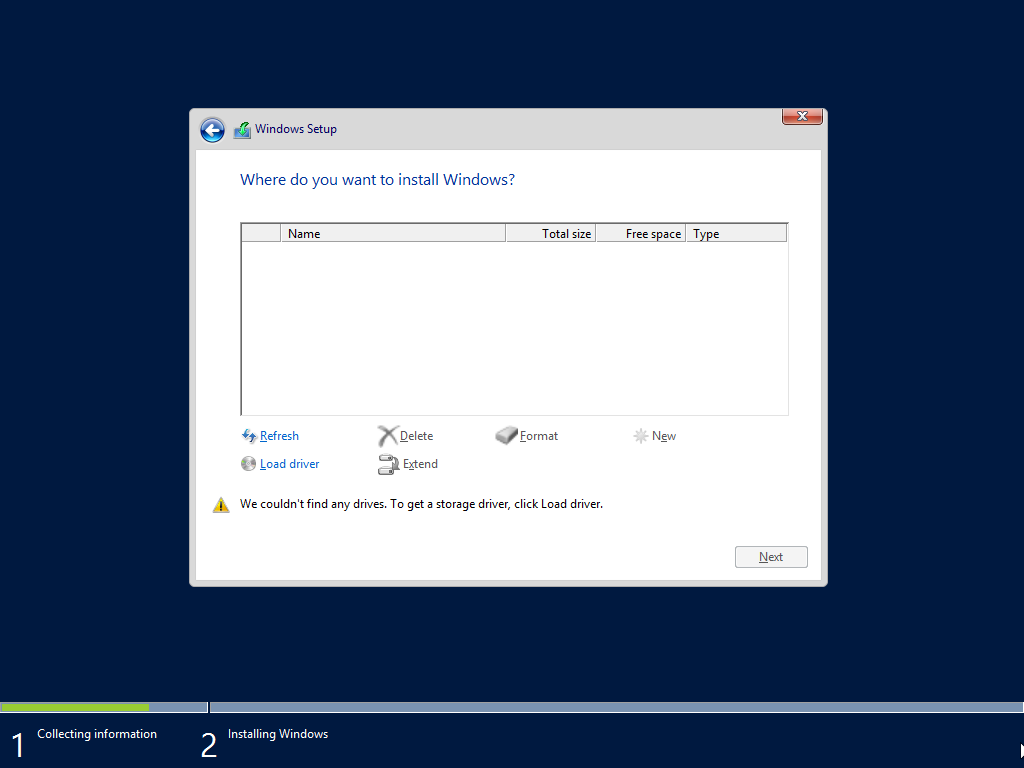Image resolution: width=1024 pixels, height=768 pixels.
Task: Close the Windows Setup dialog
Action: coord(802,116)
